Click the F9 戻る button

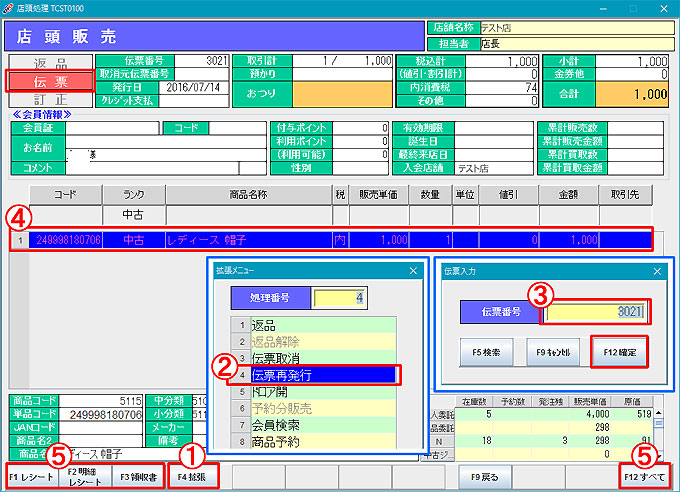[x=485, y=477]
